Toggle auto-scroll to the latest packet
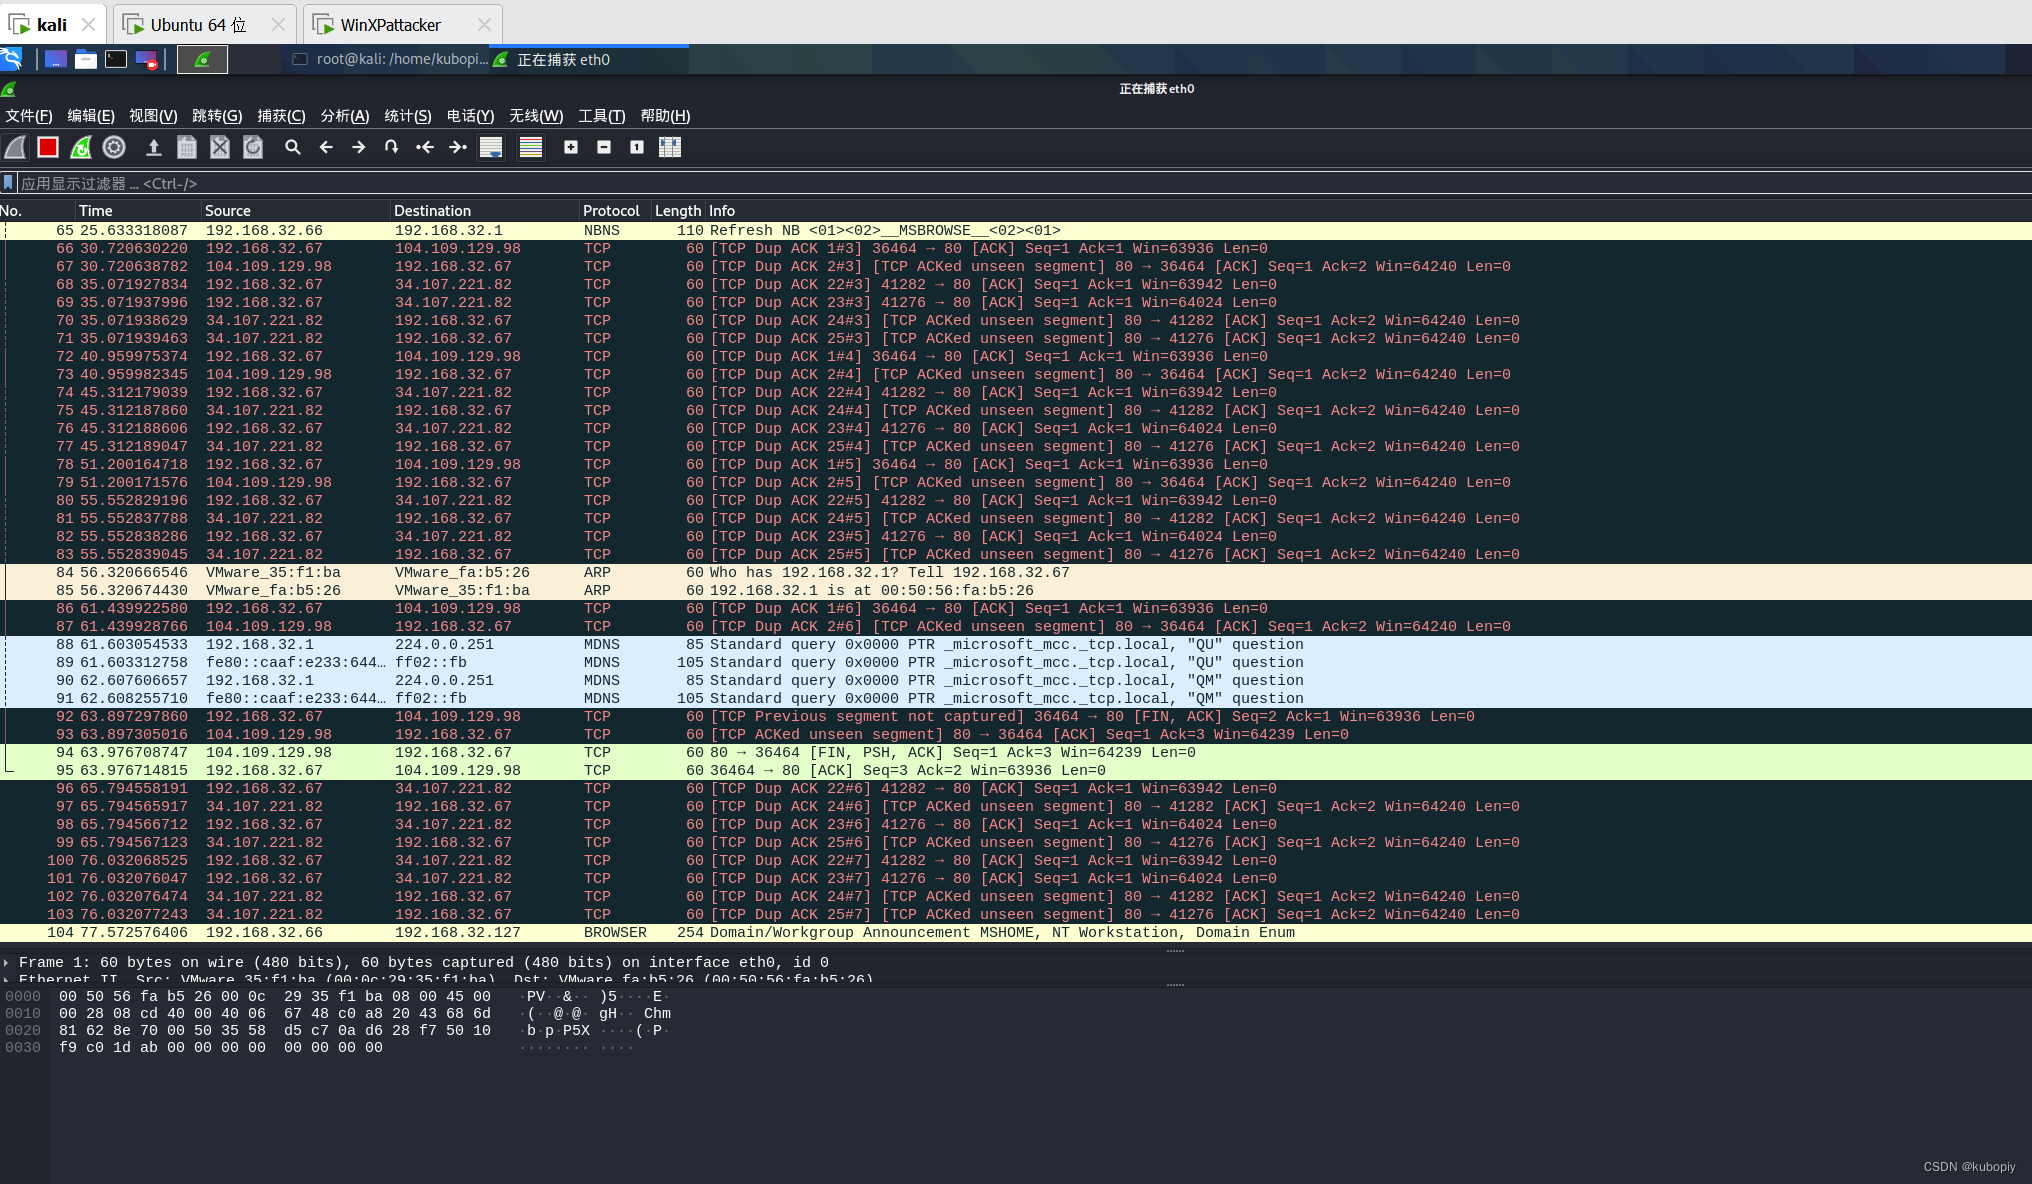 [x=491, y=147]
